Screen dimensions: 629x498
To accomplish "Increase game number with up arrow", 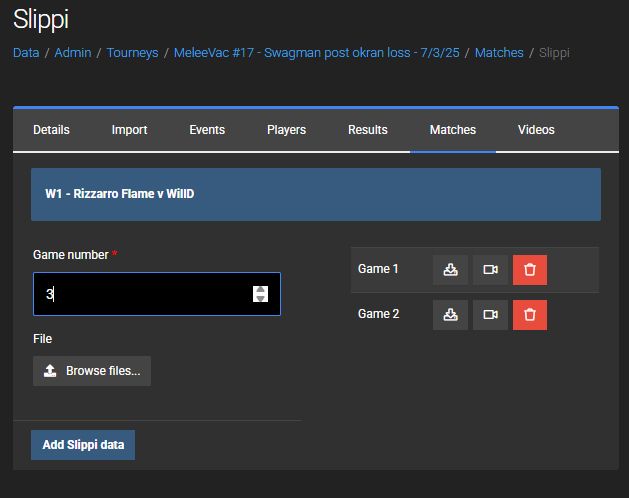I will (x=260, y=290).
